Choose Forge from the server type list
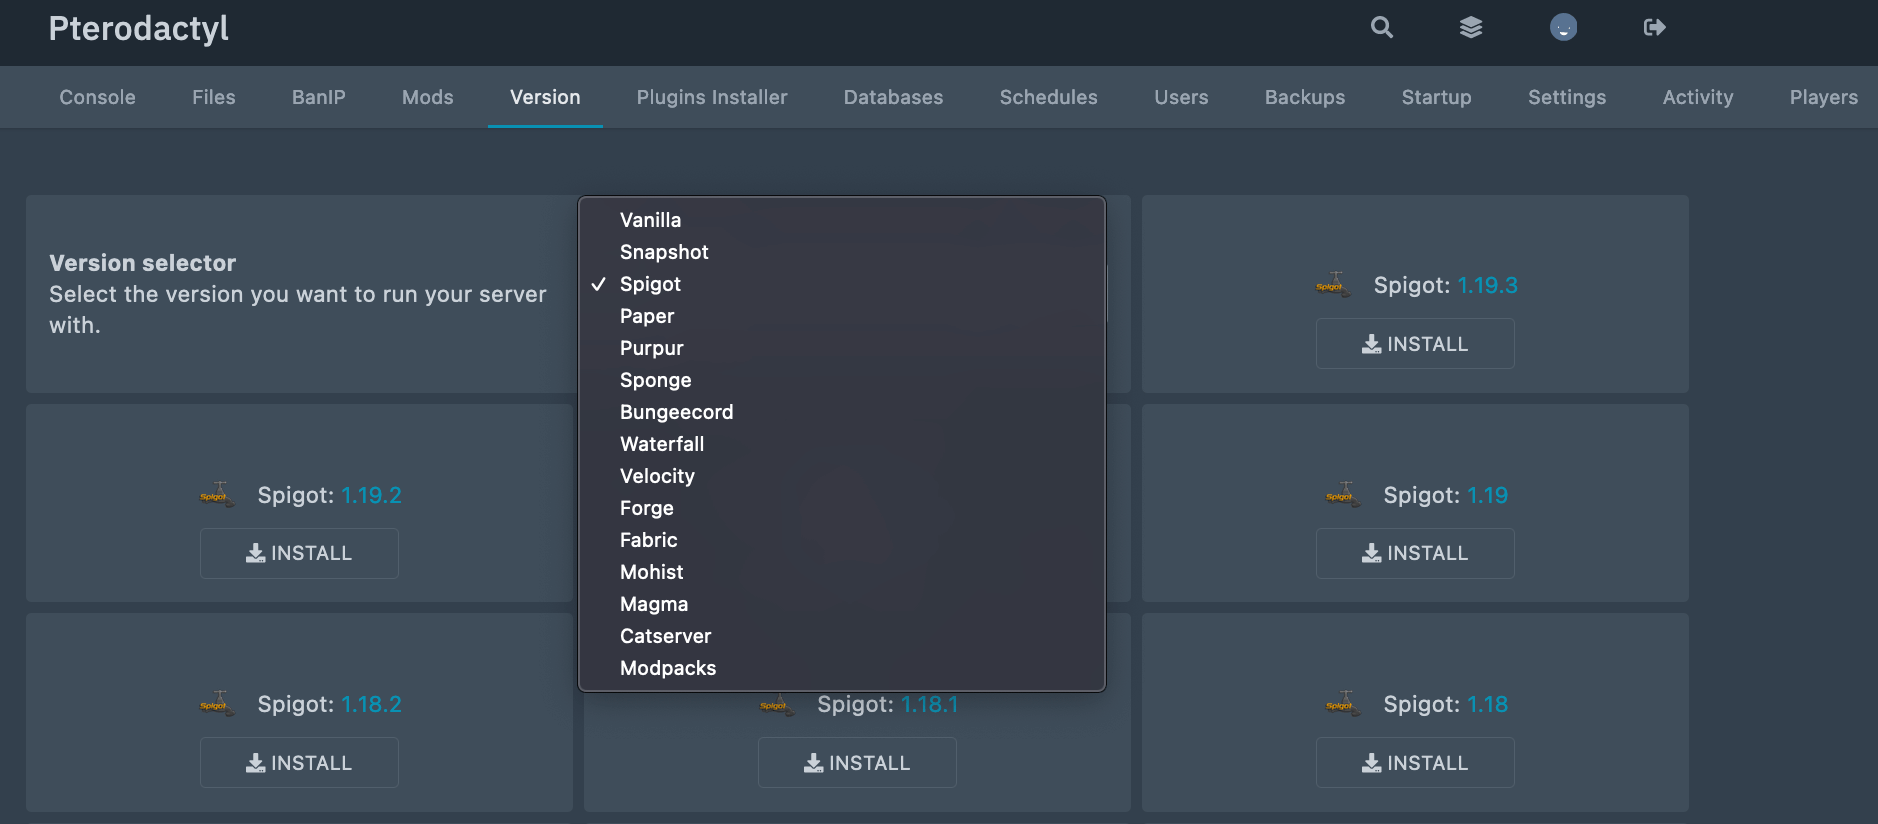 (x=647, y=508)
